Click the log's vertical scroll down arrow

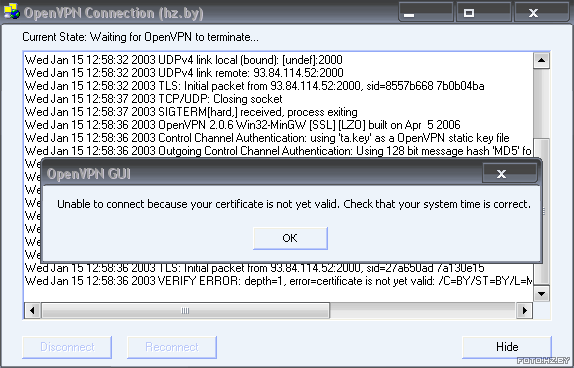pyautogui.click(x=541, y=293)
